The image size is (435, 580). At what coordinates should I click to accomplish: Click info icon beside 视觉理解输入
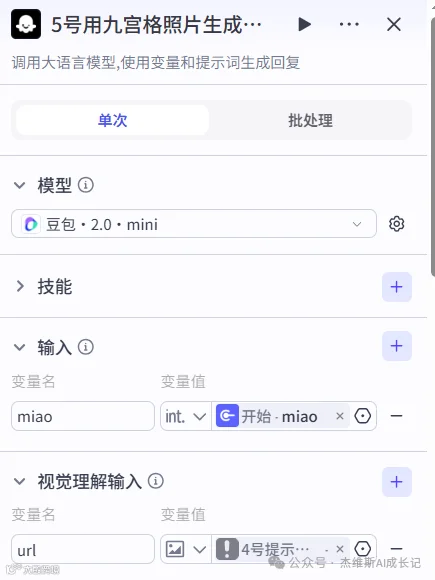point(156,481)
